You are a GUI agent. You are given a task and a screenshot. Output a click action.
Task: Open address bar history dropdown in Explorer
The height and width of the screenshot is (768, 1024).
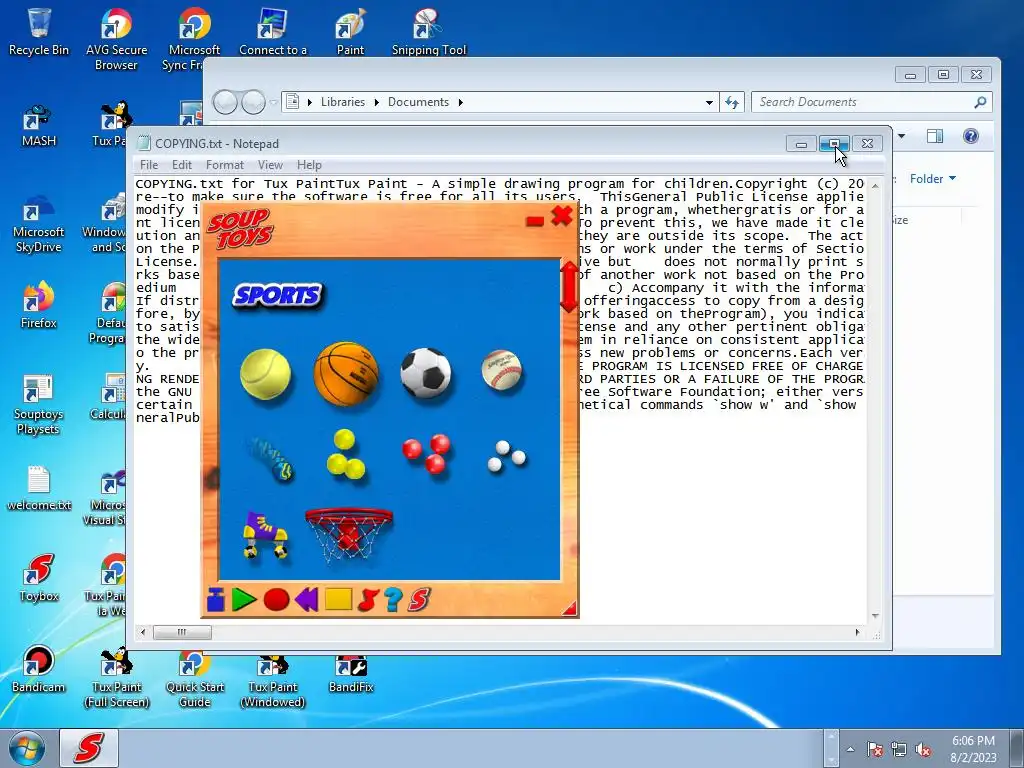(709, 103)
